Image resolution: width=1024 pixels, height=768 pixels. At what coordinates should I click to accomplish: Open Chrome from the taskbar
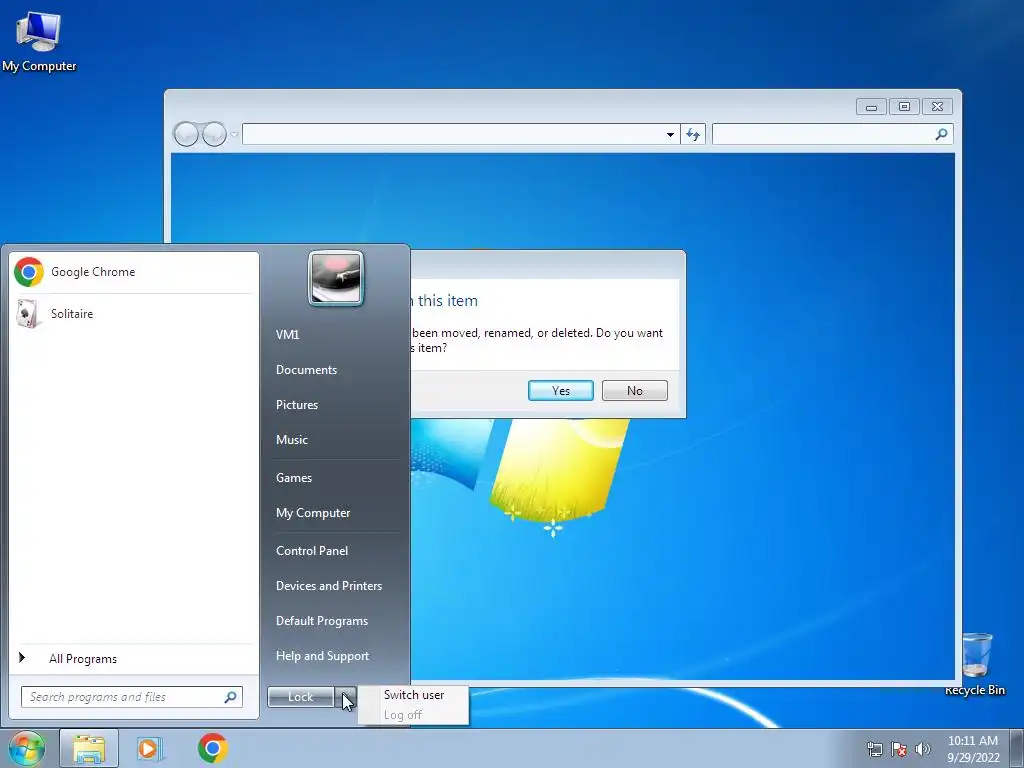pos(213,748)
